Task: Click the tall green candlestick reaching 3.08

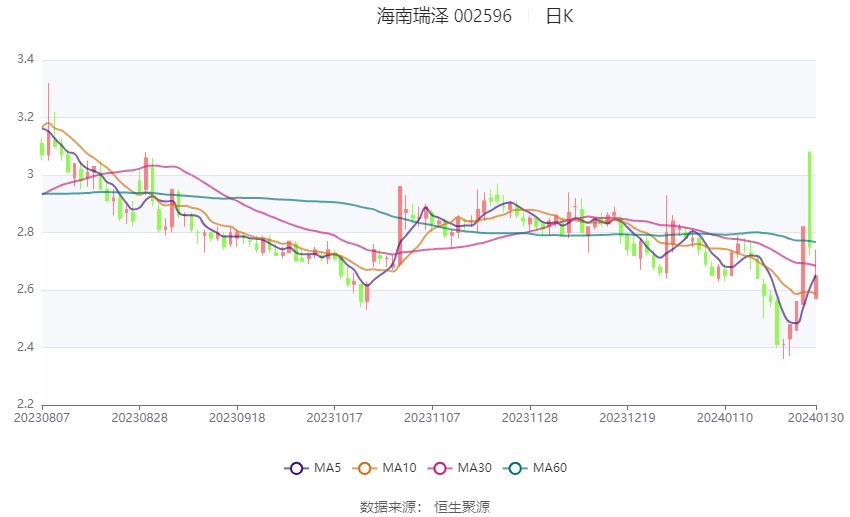Action: pos(809,199)
